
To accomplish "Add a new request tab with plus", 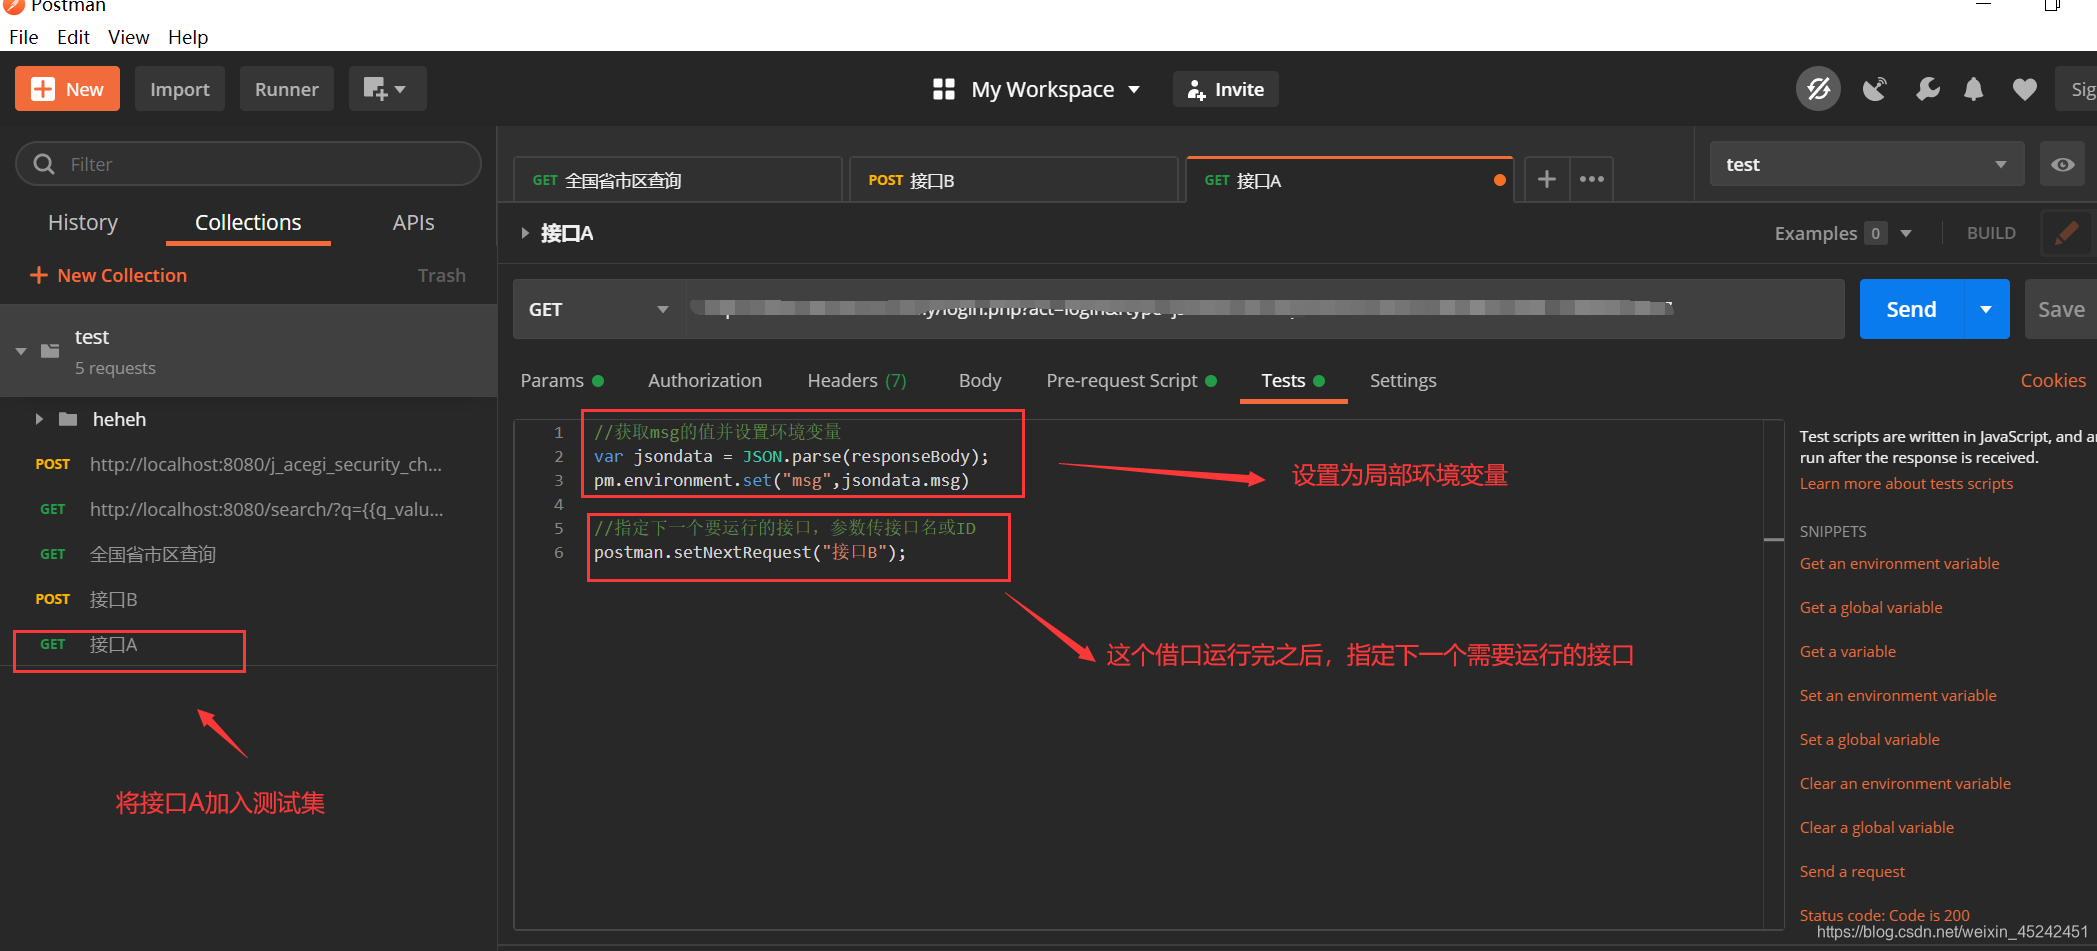I will pyautogui.click(x=1547, y=179).
